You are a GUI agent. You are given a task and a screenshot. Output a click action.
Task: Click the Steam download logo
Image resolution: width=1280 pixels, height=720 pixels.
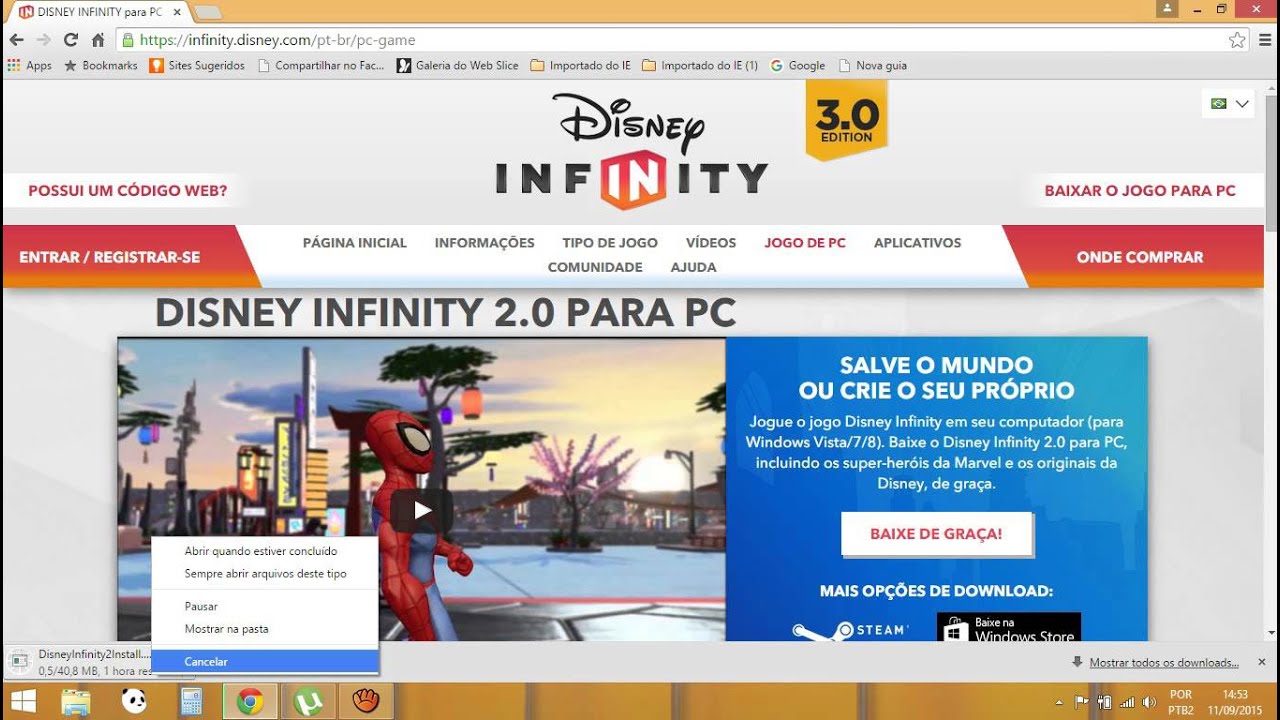coord(850,630)
